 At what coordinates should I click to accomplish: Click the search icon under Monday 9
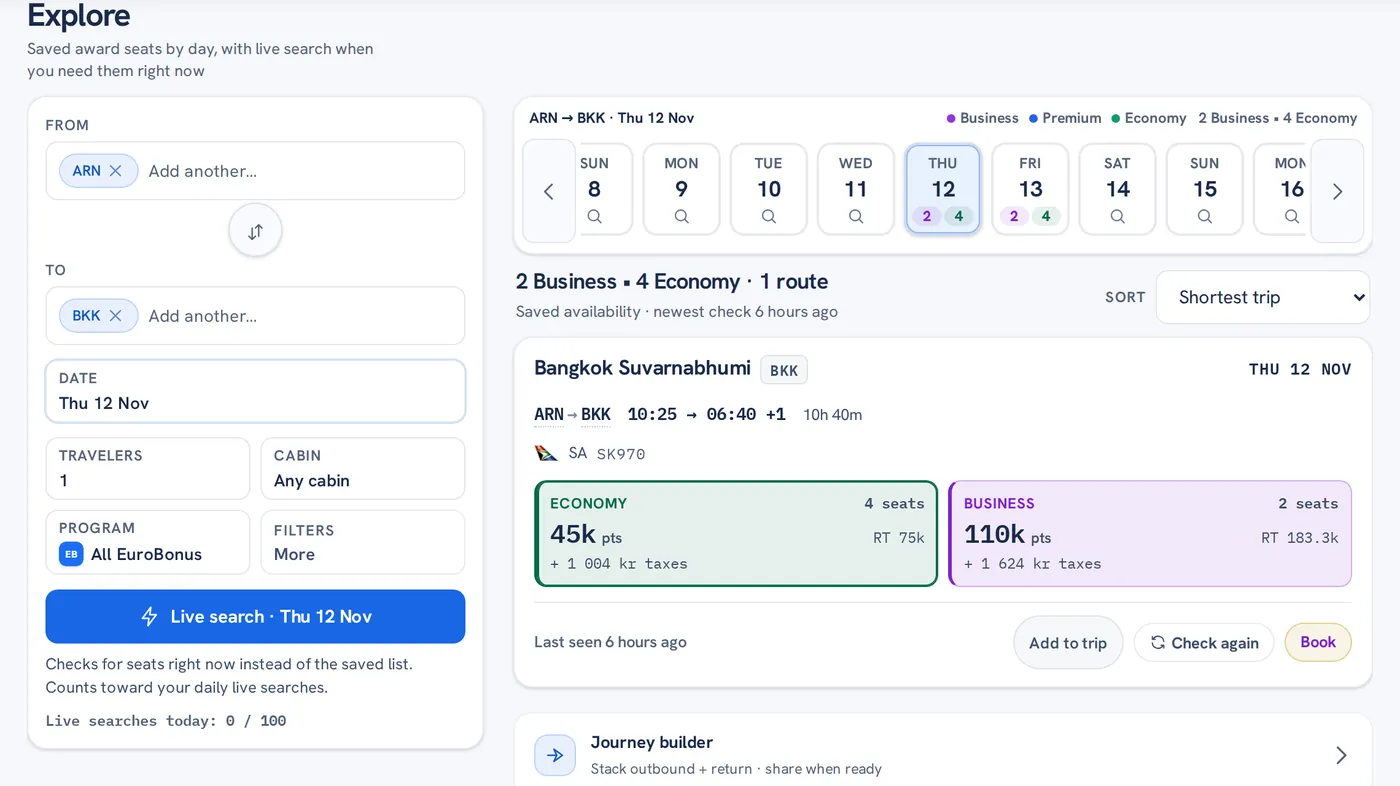[681, 216]
